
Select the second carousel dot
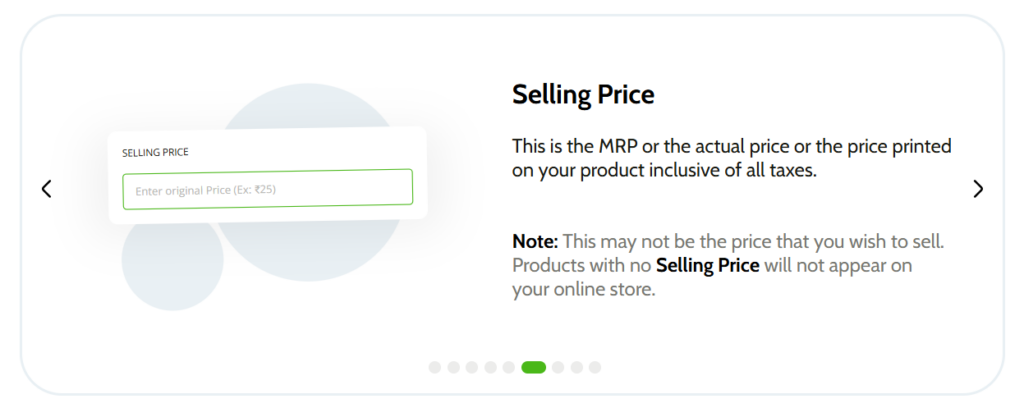[x=453, y=368]
